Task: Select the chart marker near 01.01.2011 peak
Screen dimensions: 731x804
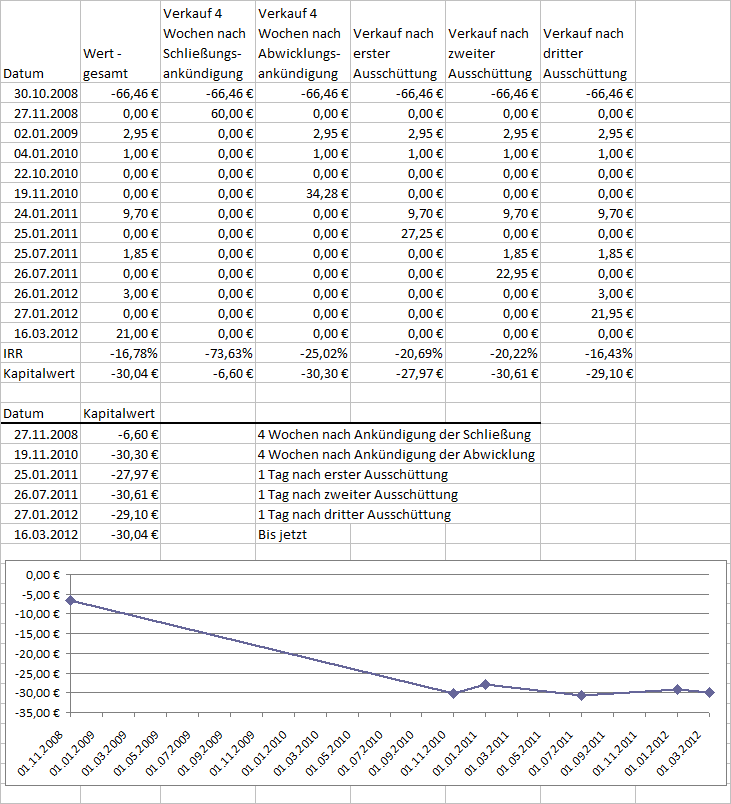Action: click(x=485, y=685)
